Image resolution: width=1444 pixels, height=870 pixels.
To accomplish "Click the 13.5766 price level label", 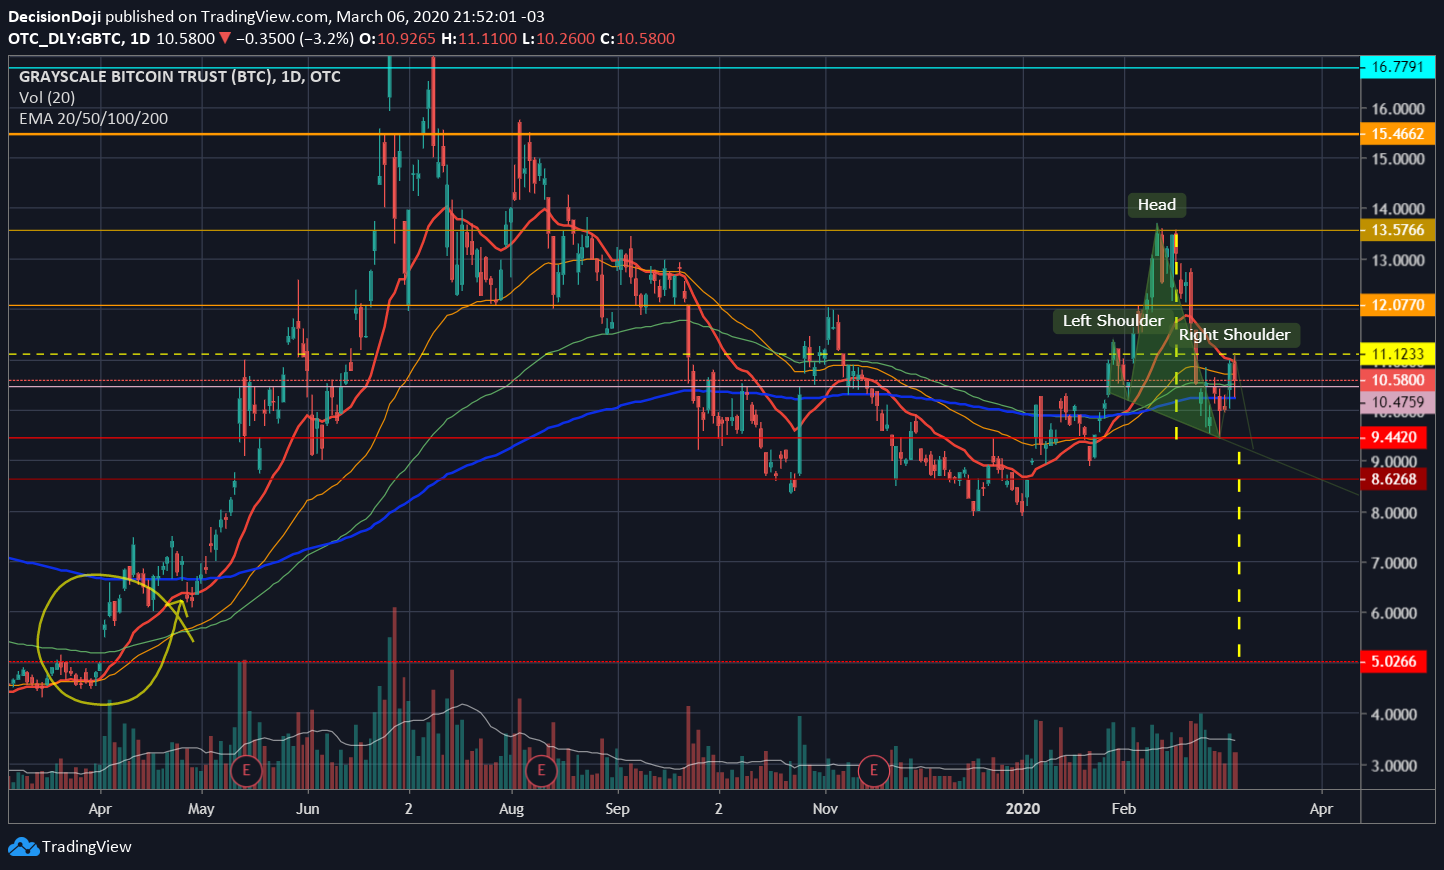I will [x=1398, y=231].
